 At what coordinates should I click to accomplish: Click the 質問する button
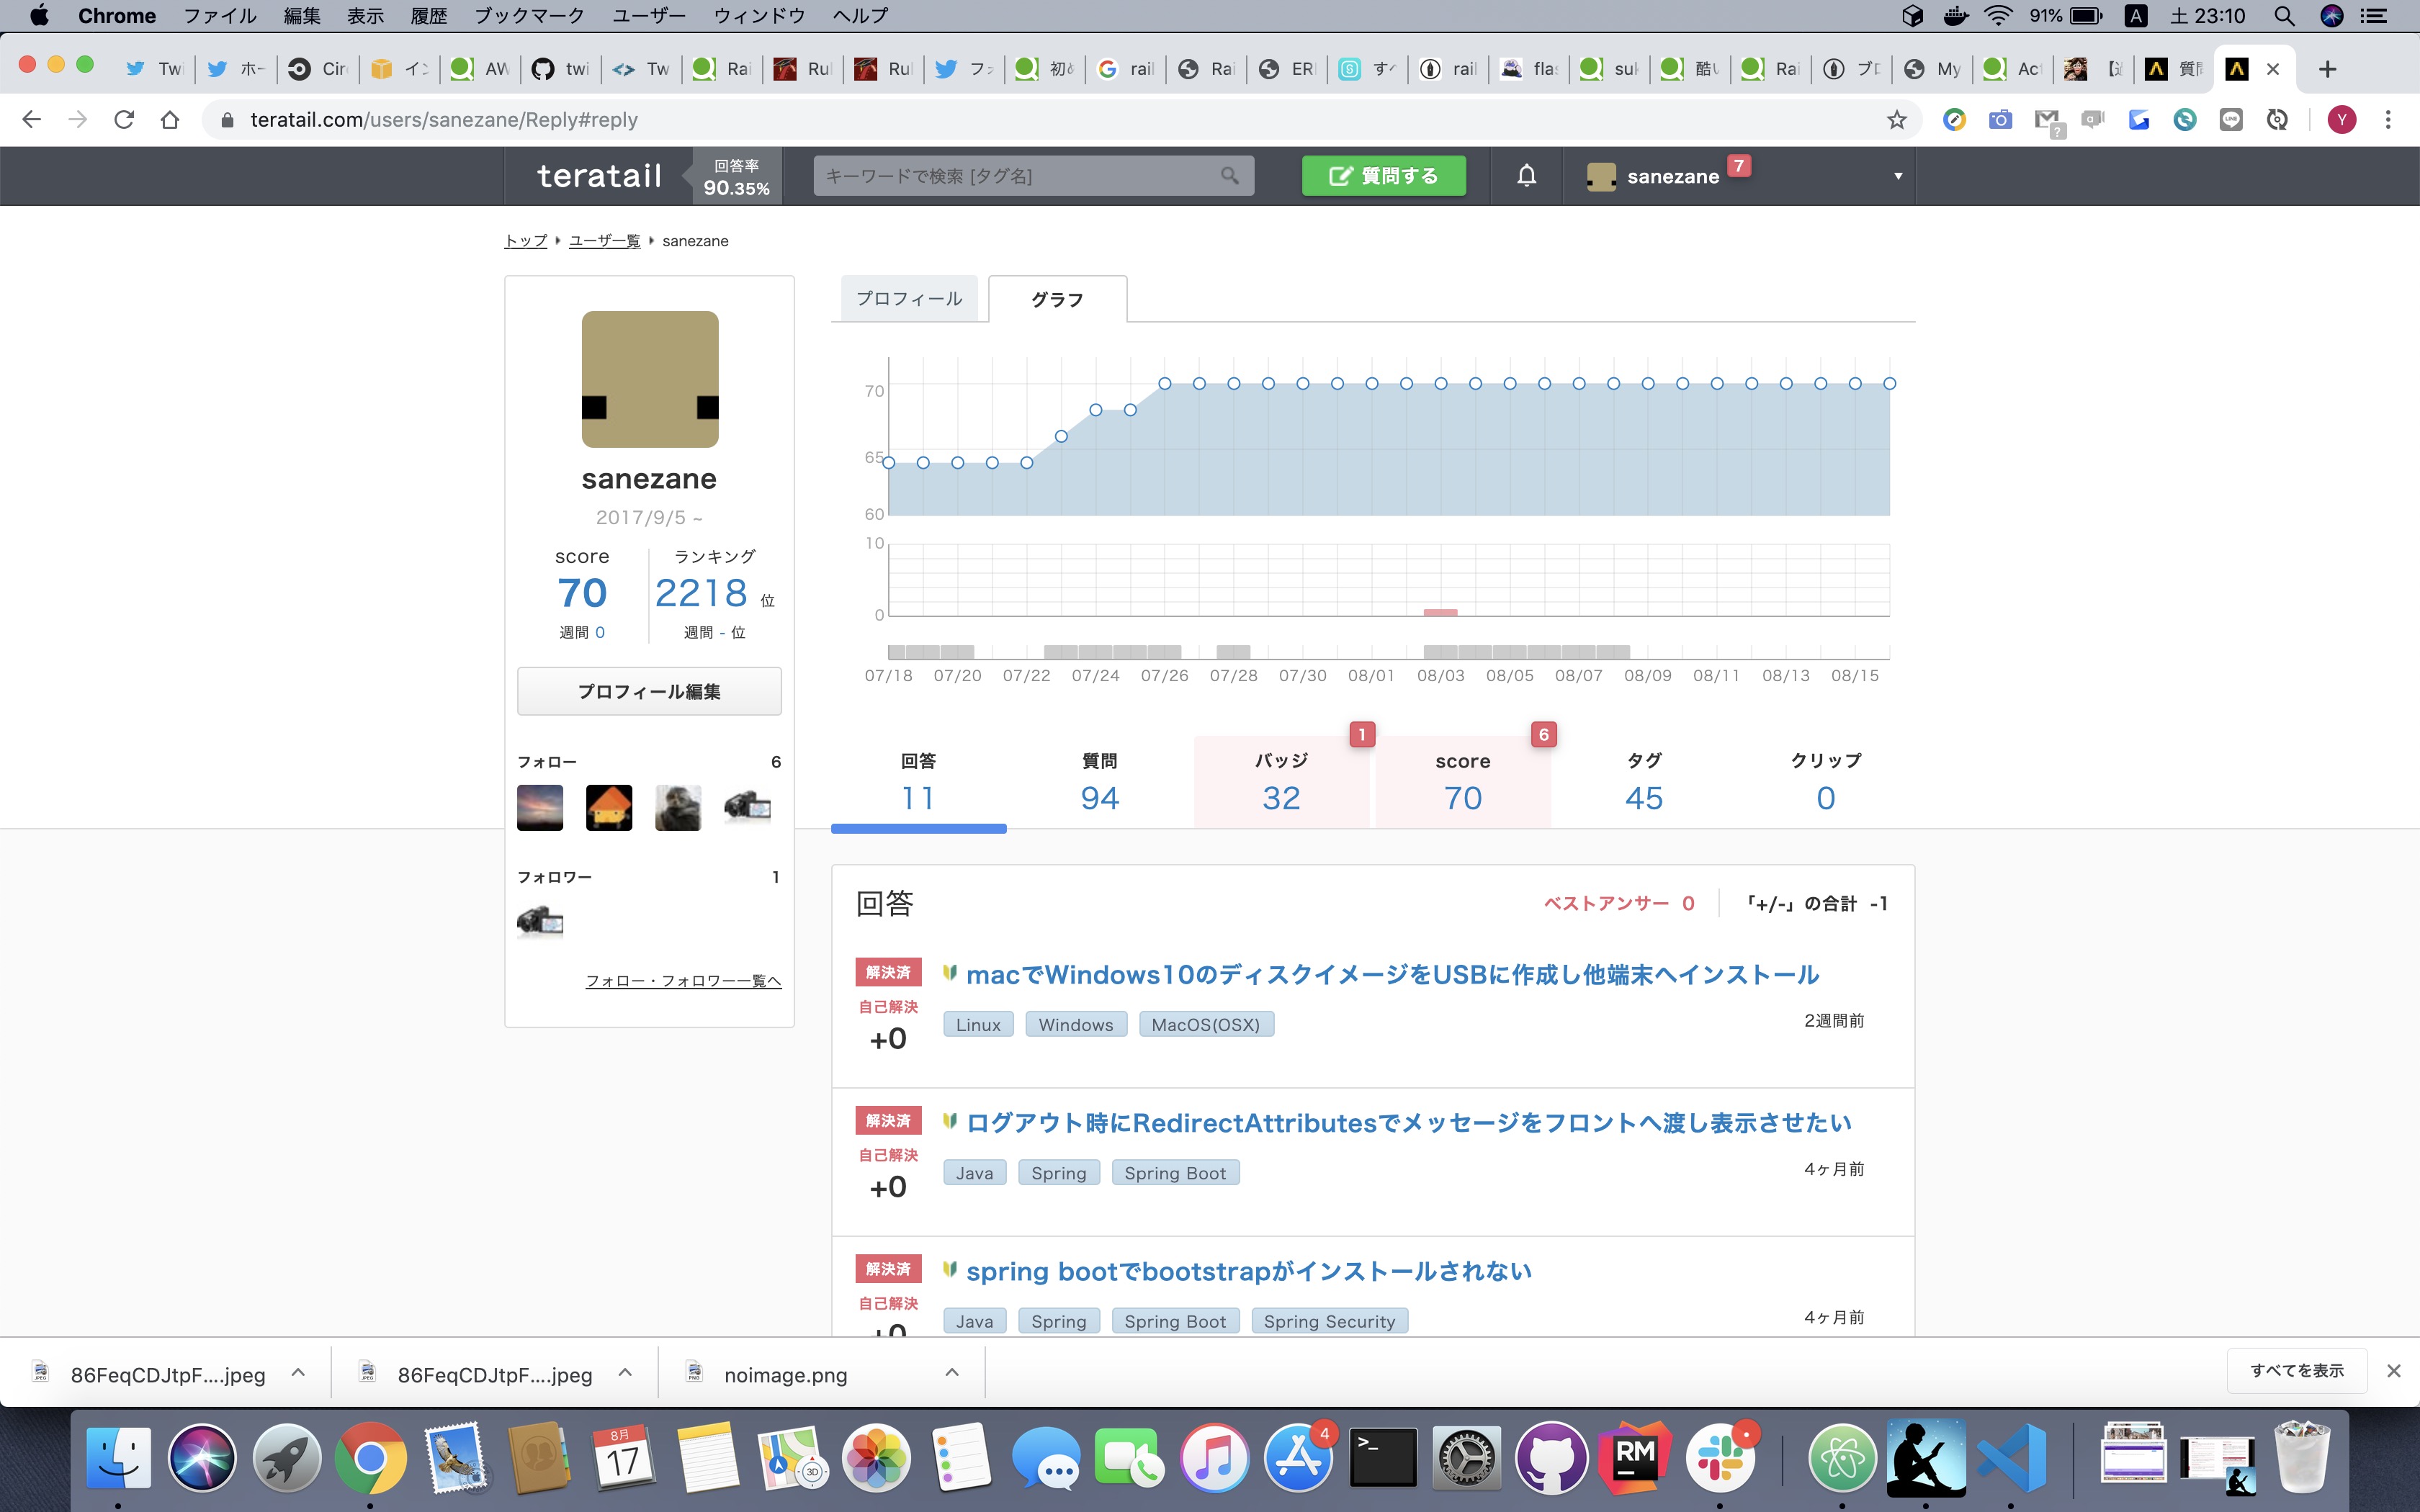pyautogui.click(x=1384, y=175)
